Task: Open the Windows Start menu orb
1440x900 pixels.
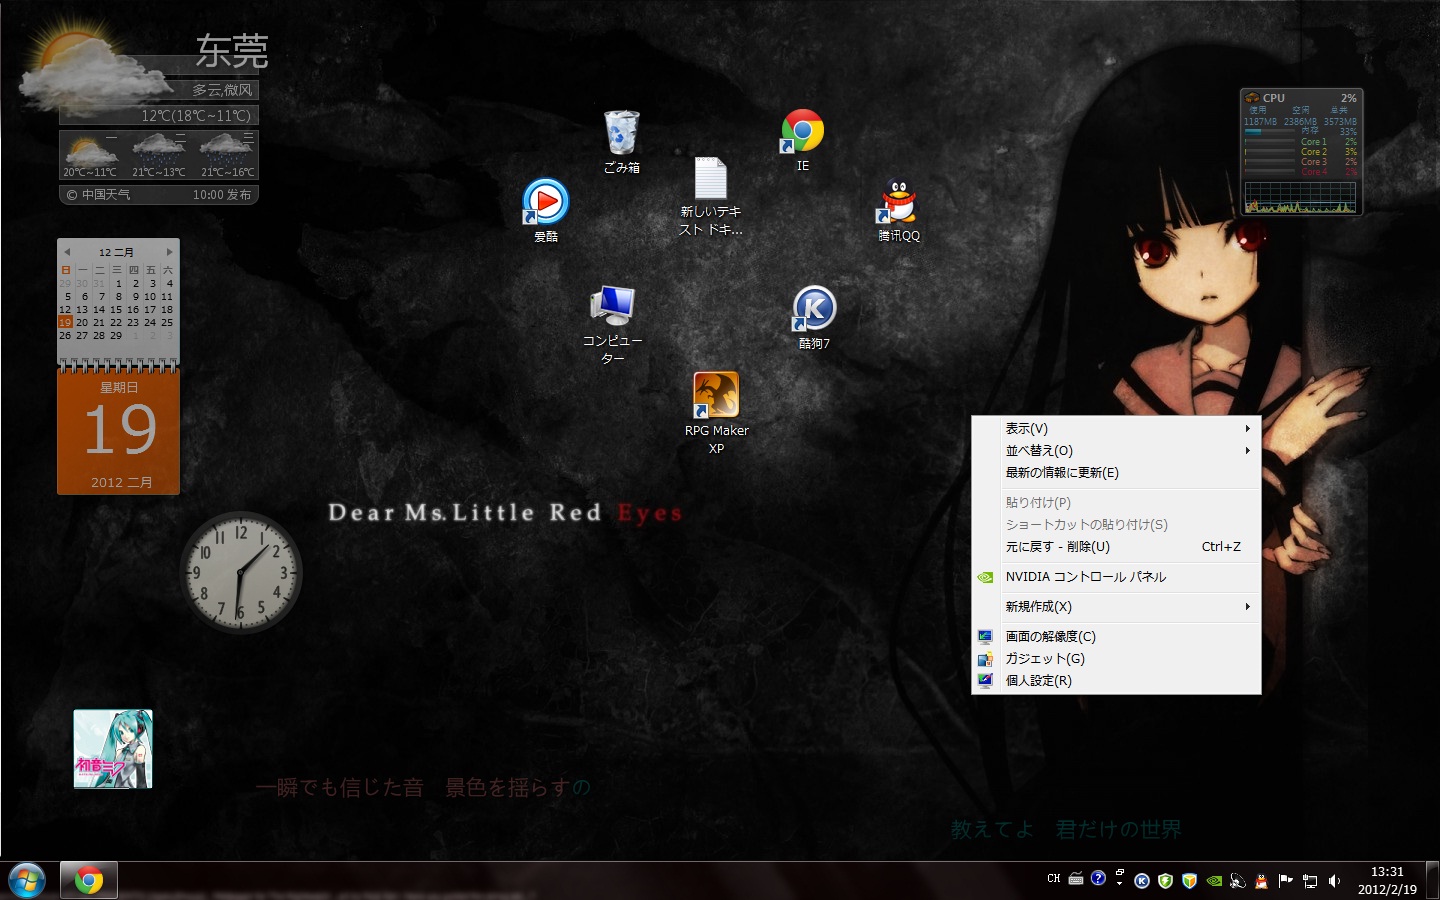Action: click(27, 881)
